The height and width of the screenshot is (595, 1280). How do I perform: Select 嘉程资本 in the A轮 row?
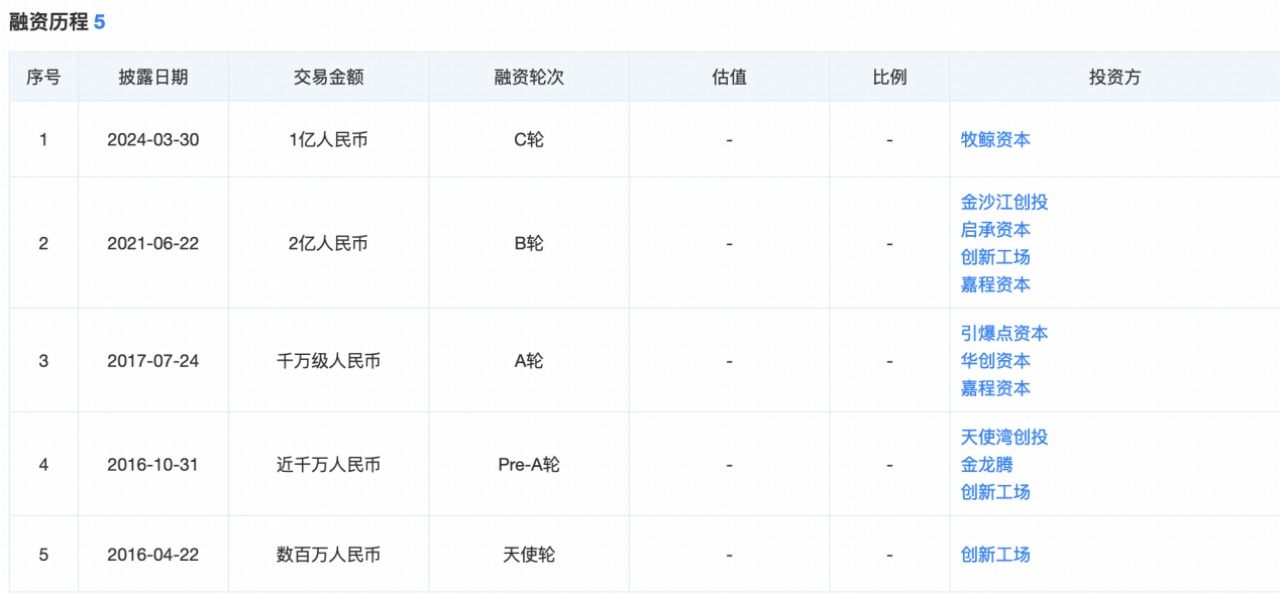(x=995, y=388)
